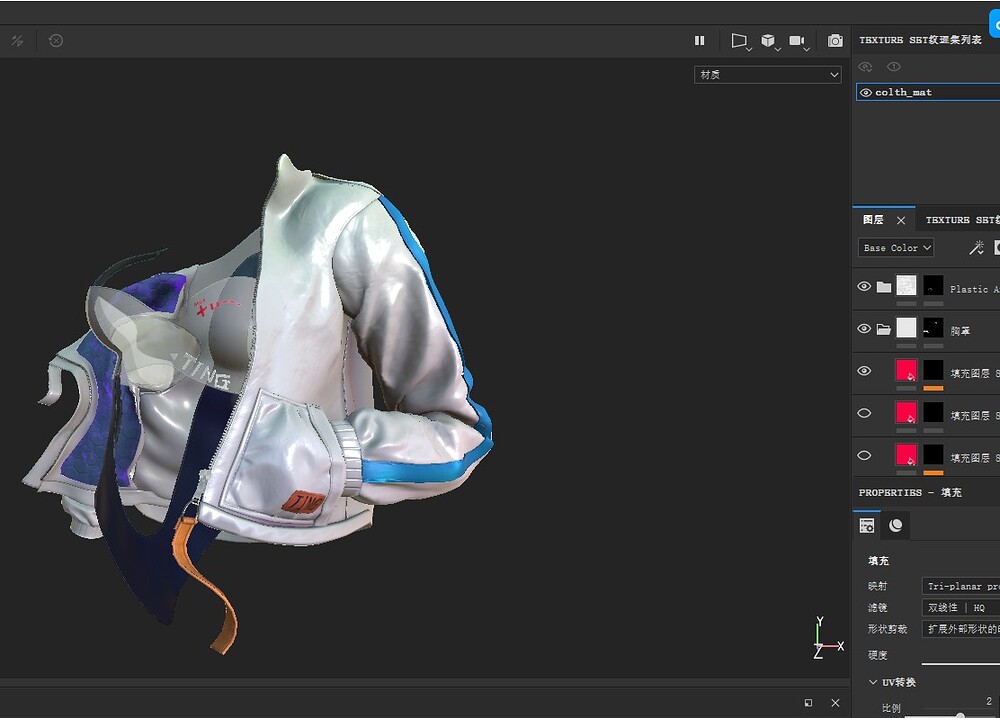Open the perspective view mode menu
1000x718 pixels.
740,41
